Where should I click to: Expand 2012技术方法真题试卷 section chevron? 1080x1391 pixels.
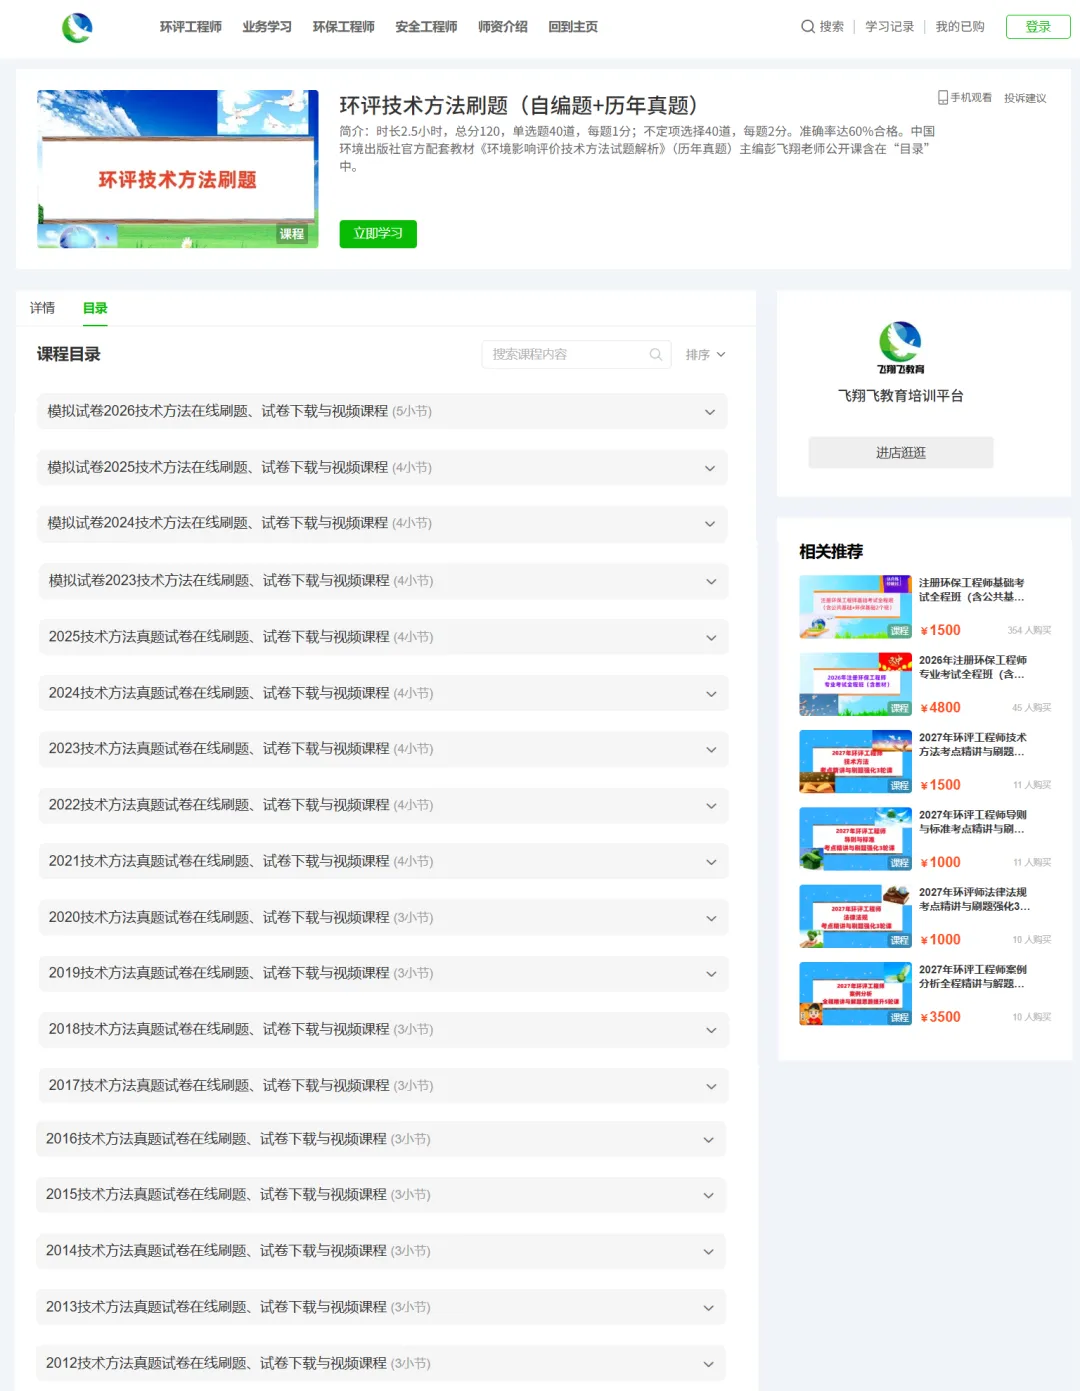coord(708,1363)
